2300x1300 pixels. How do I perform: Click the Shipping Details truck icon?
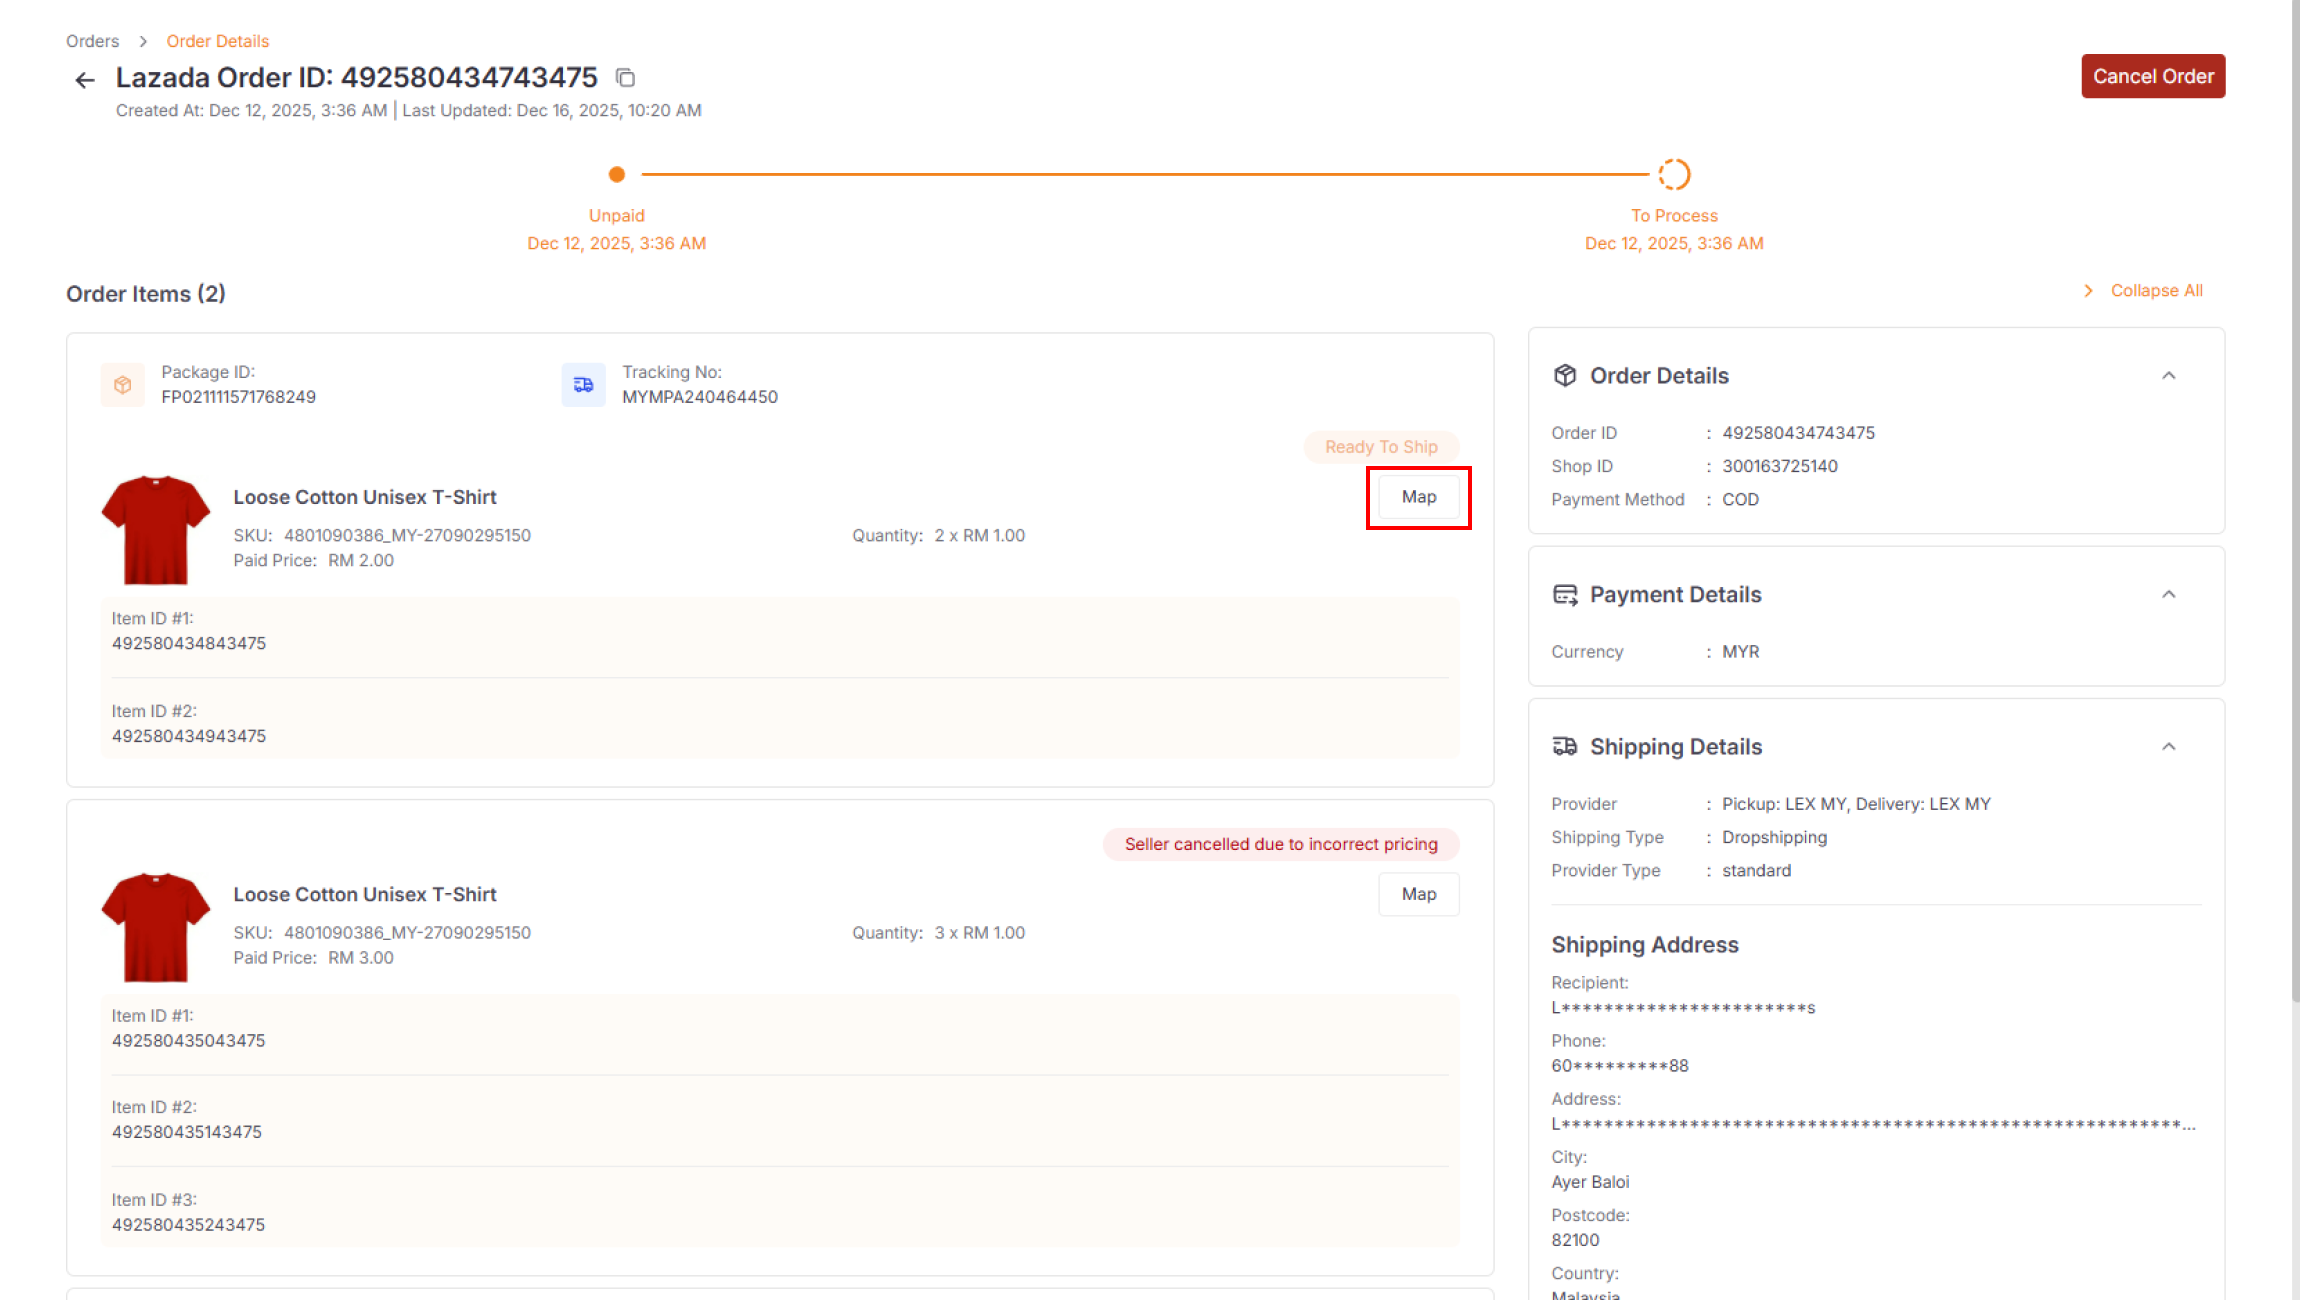pyautogui.click(x=1565, y=747)
